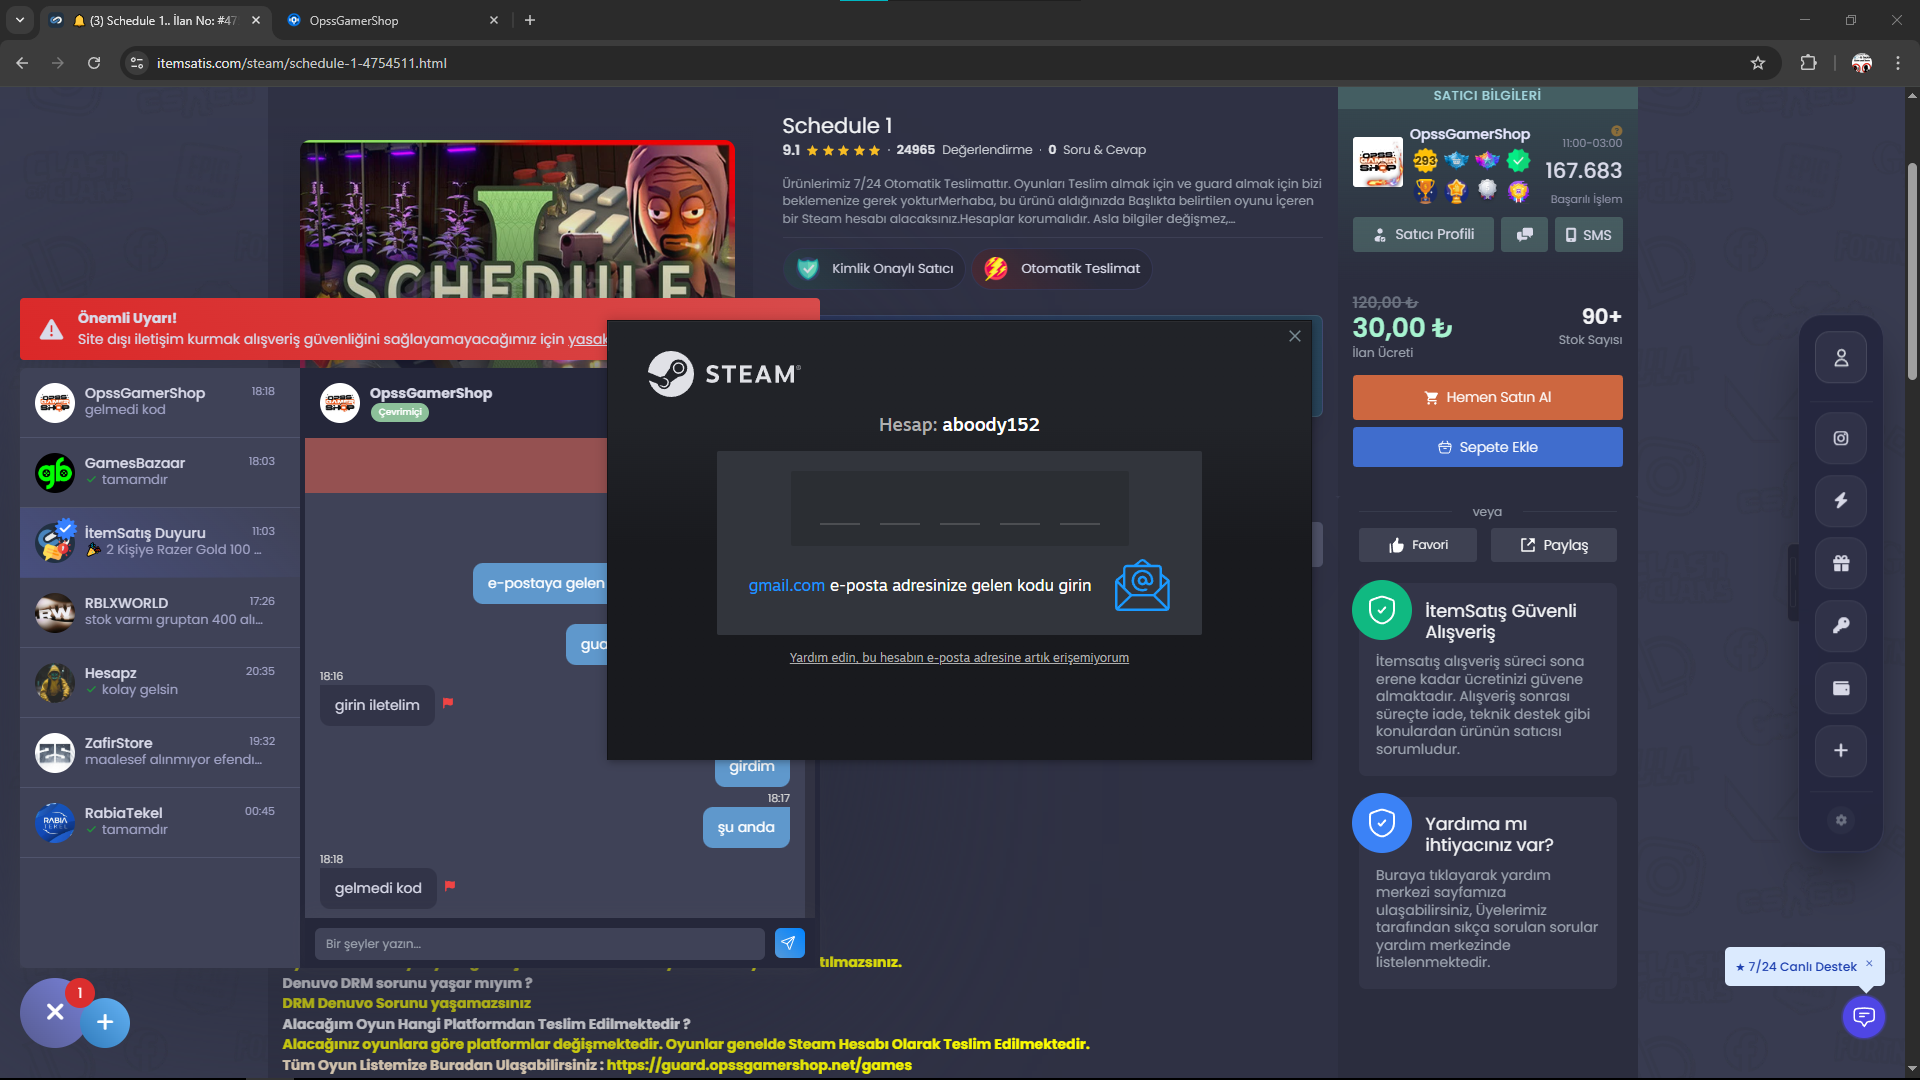
Task: Send the chat message with paper-plane button
Action: (789, 943)
